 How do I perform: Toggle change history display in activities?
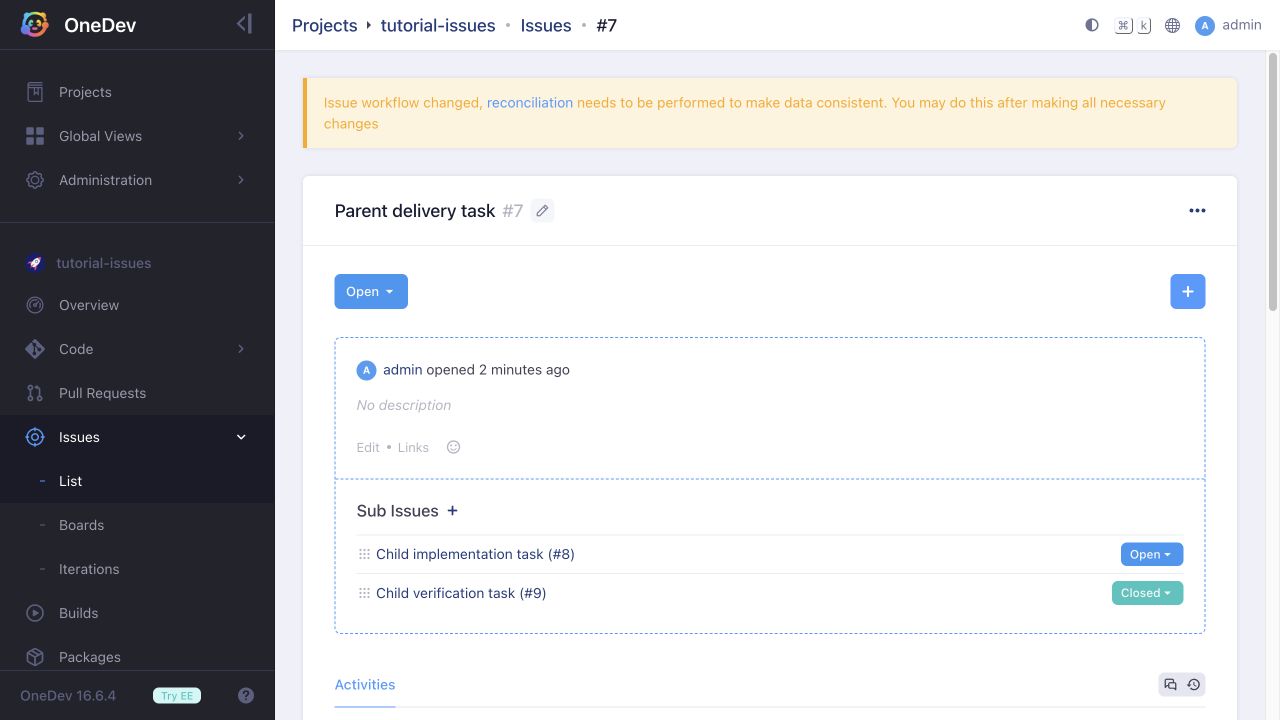coord(1194,685)
